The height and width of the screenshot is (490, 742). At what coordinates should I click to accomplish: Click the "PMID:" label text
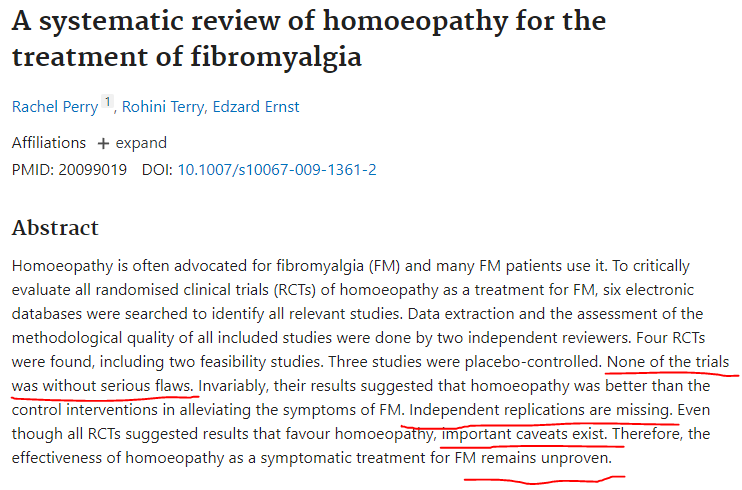[x=33, y=169]
